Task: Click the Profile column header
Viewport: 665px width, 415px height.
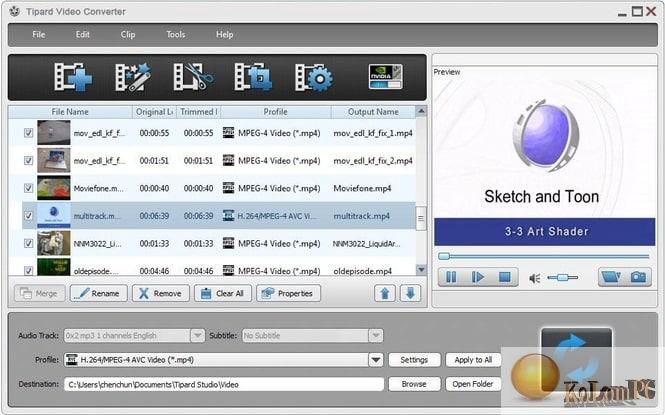Action: 276,112
